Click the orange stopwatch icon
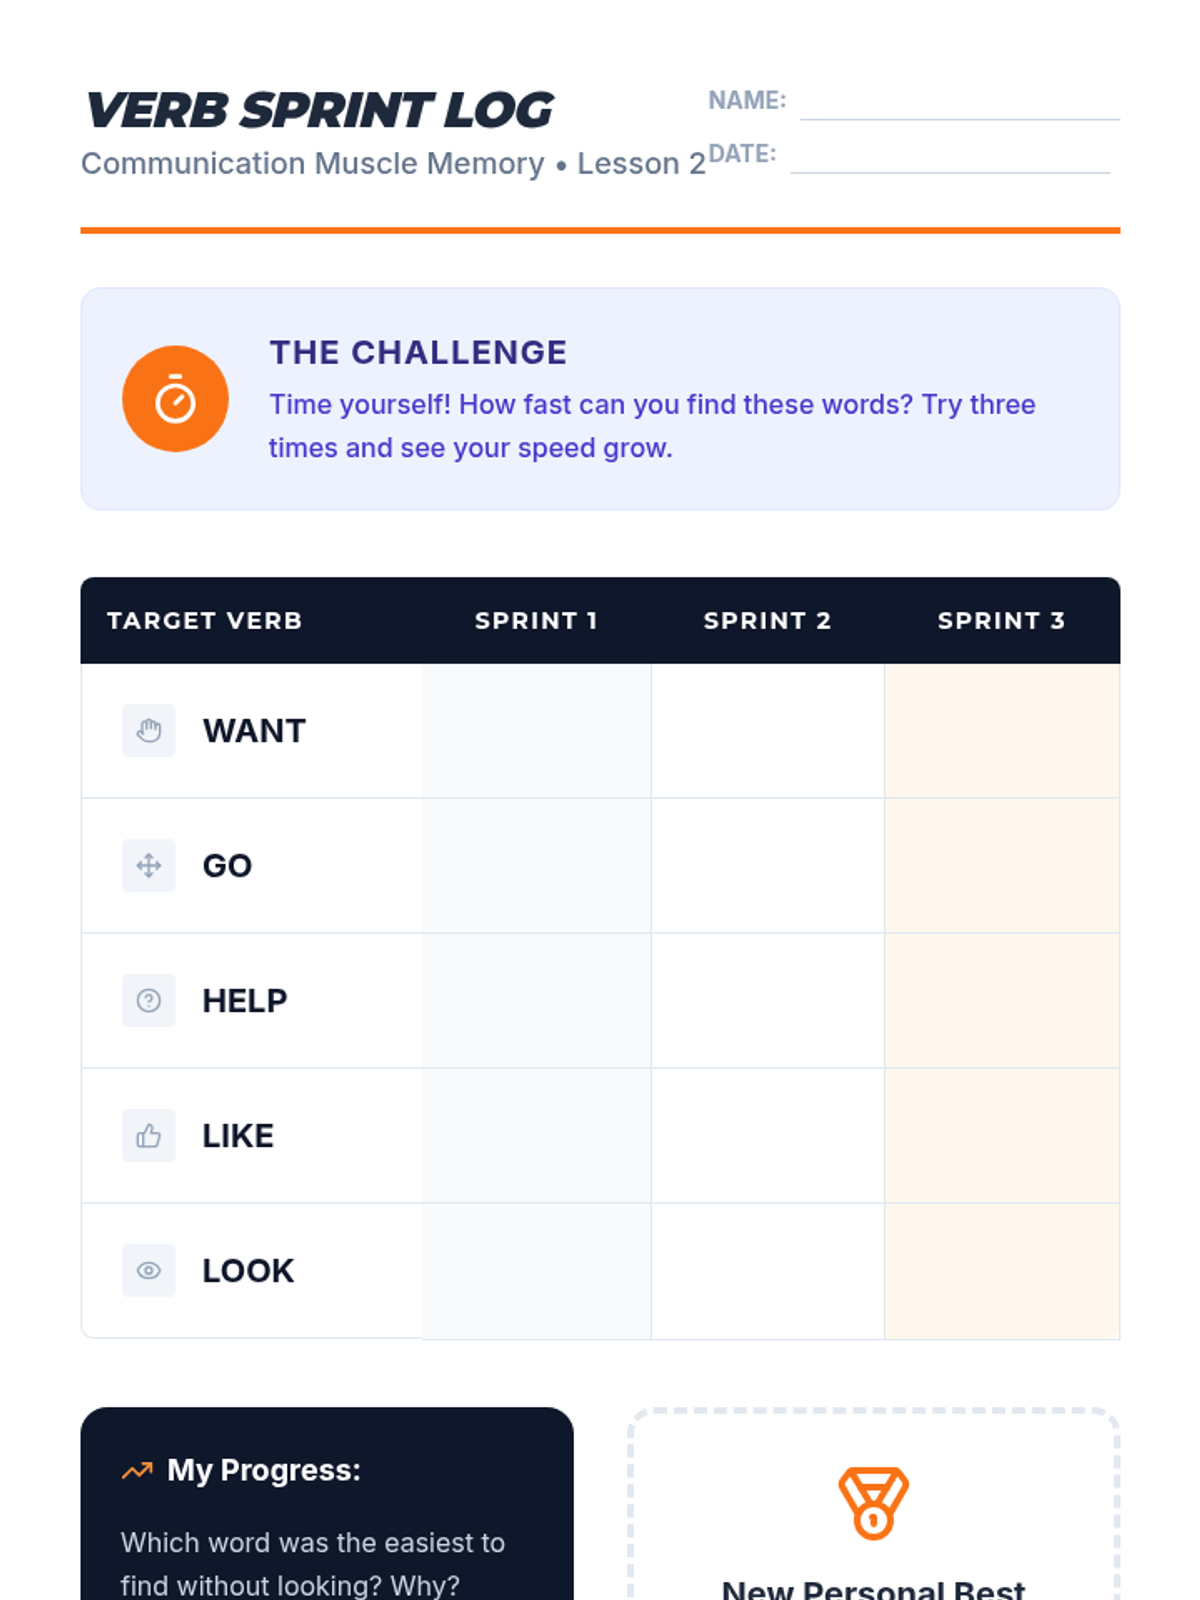The image size is (1200, 1600). click(175, 399)
